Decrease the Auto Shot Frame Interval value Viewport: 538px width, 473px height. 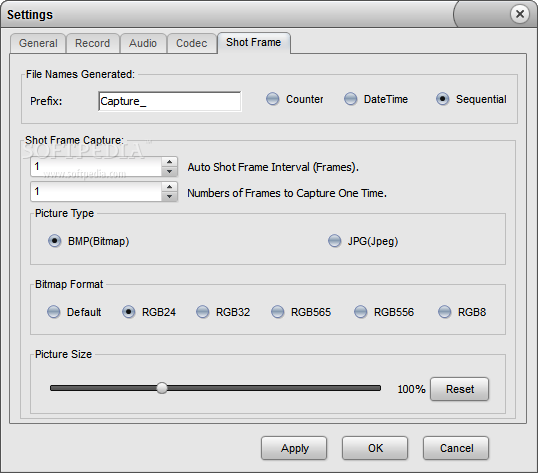(x=169, y=171)
